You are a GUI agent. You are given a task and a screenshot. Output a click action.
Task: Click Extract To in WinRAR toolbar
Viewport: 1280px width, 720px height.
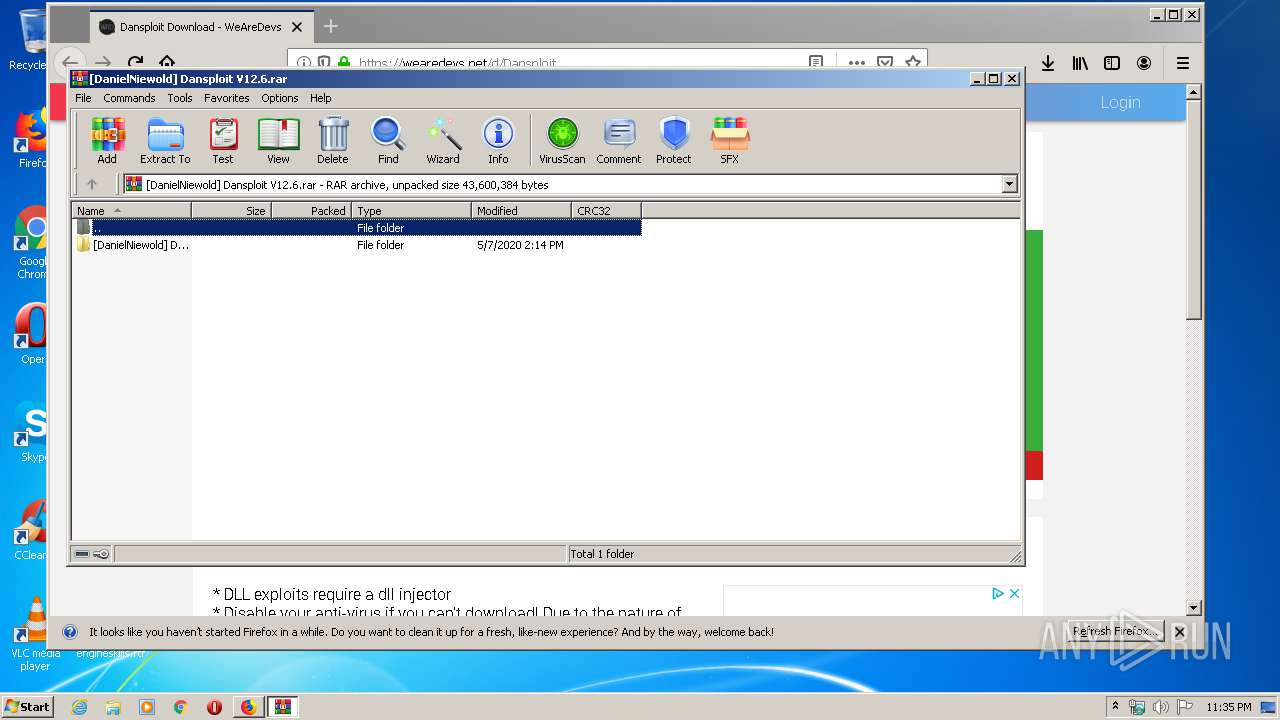[x=165, y=141]
